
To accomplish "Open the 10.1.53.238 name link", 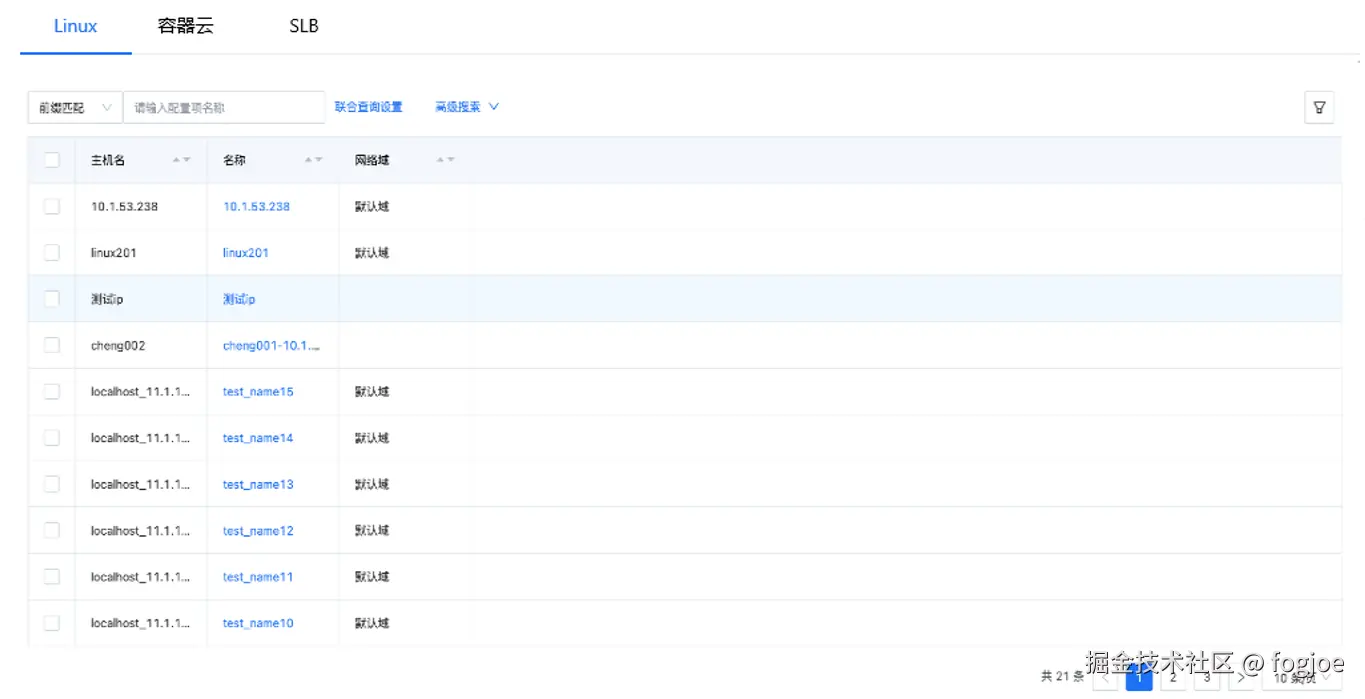I will pyautogui.click(x=256, y=207).
